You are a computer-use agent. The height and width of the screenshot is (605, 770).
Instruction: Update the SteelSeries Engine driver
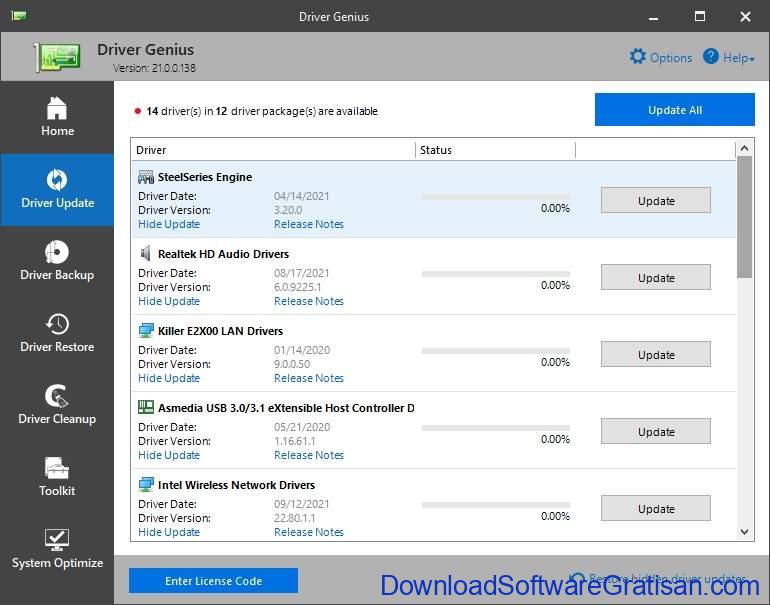tap(656, 200)
